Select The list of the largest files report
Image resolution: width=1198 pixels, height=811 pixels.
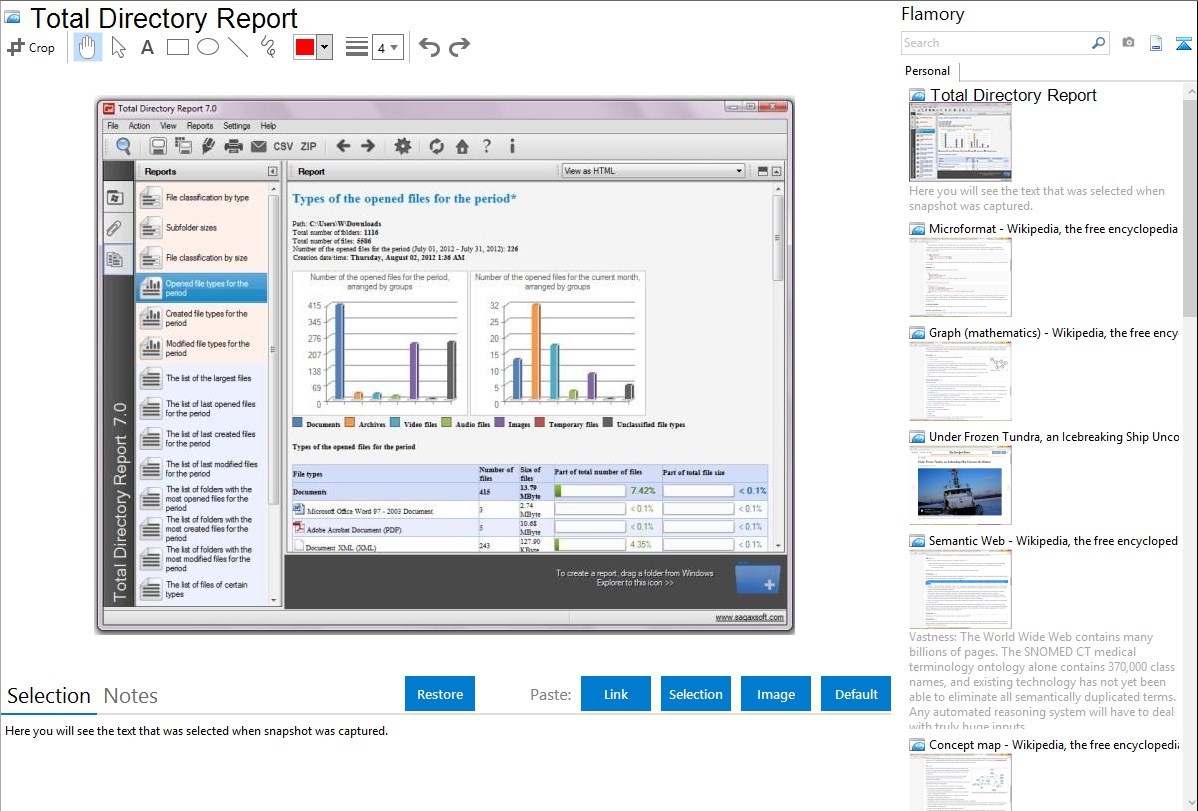tap(202, 378)
